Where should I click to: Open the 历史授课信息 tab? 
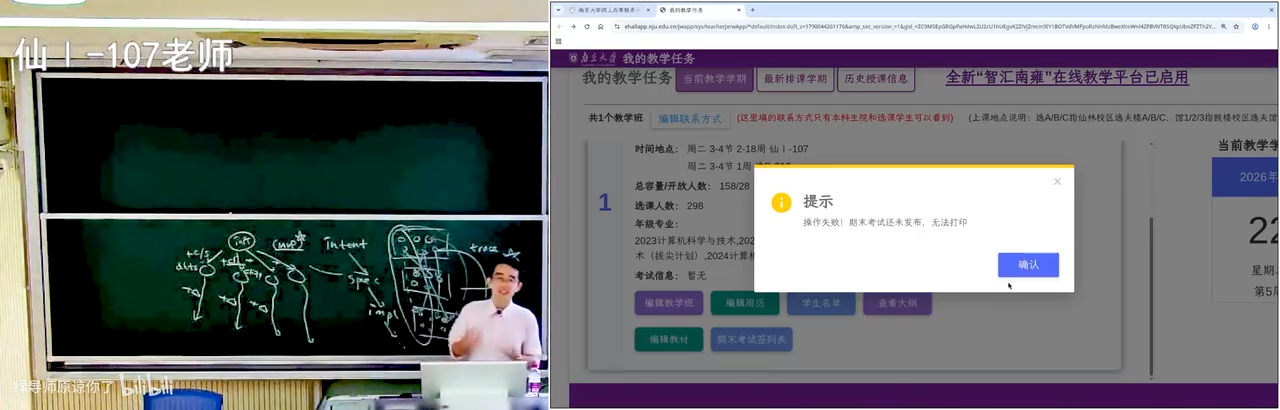[875, 78]
